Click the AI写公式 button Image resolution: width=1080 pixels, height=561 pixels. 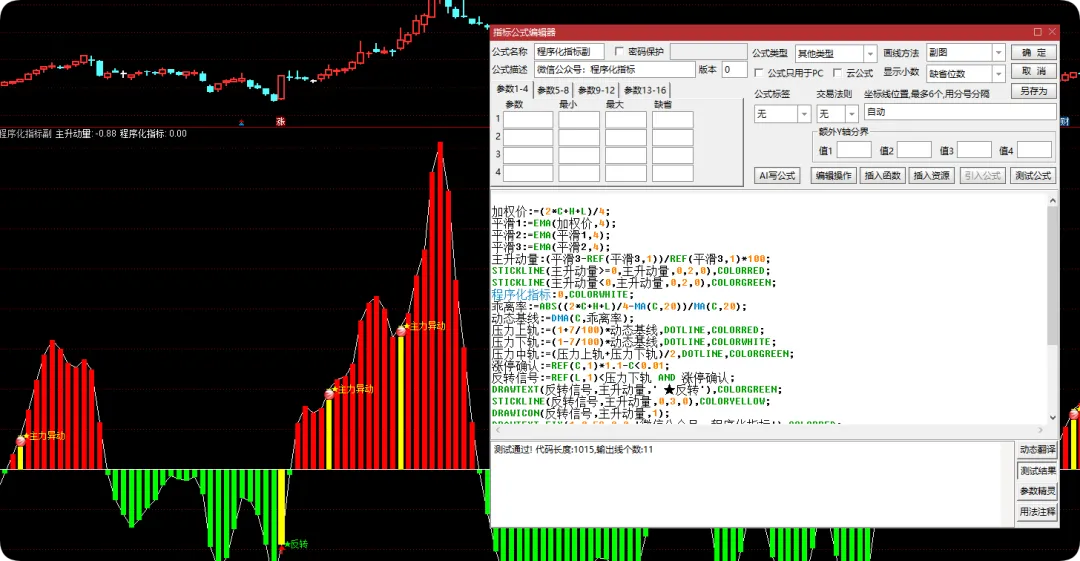click(x=777, y=176)
